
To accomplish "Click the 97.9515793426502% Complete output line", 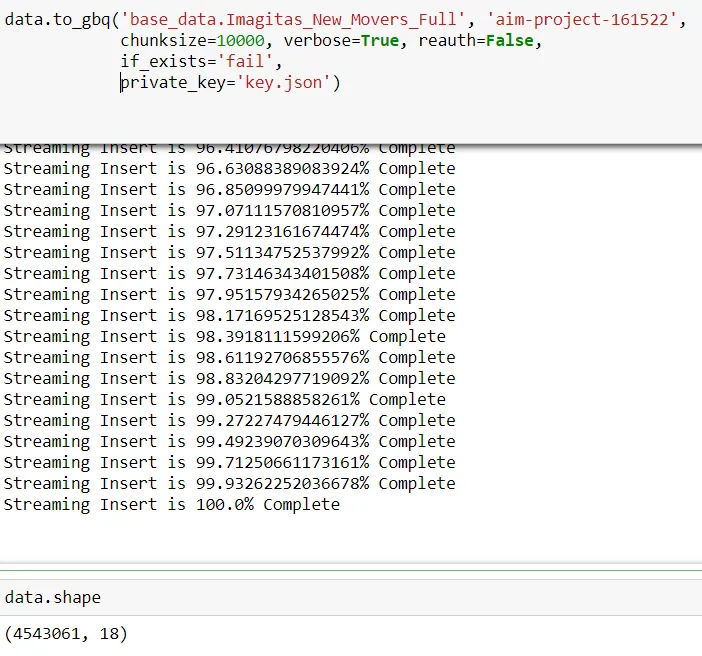I will coord(230,294).
